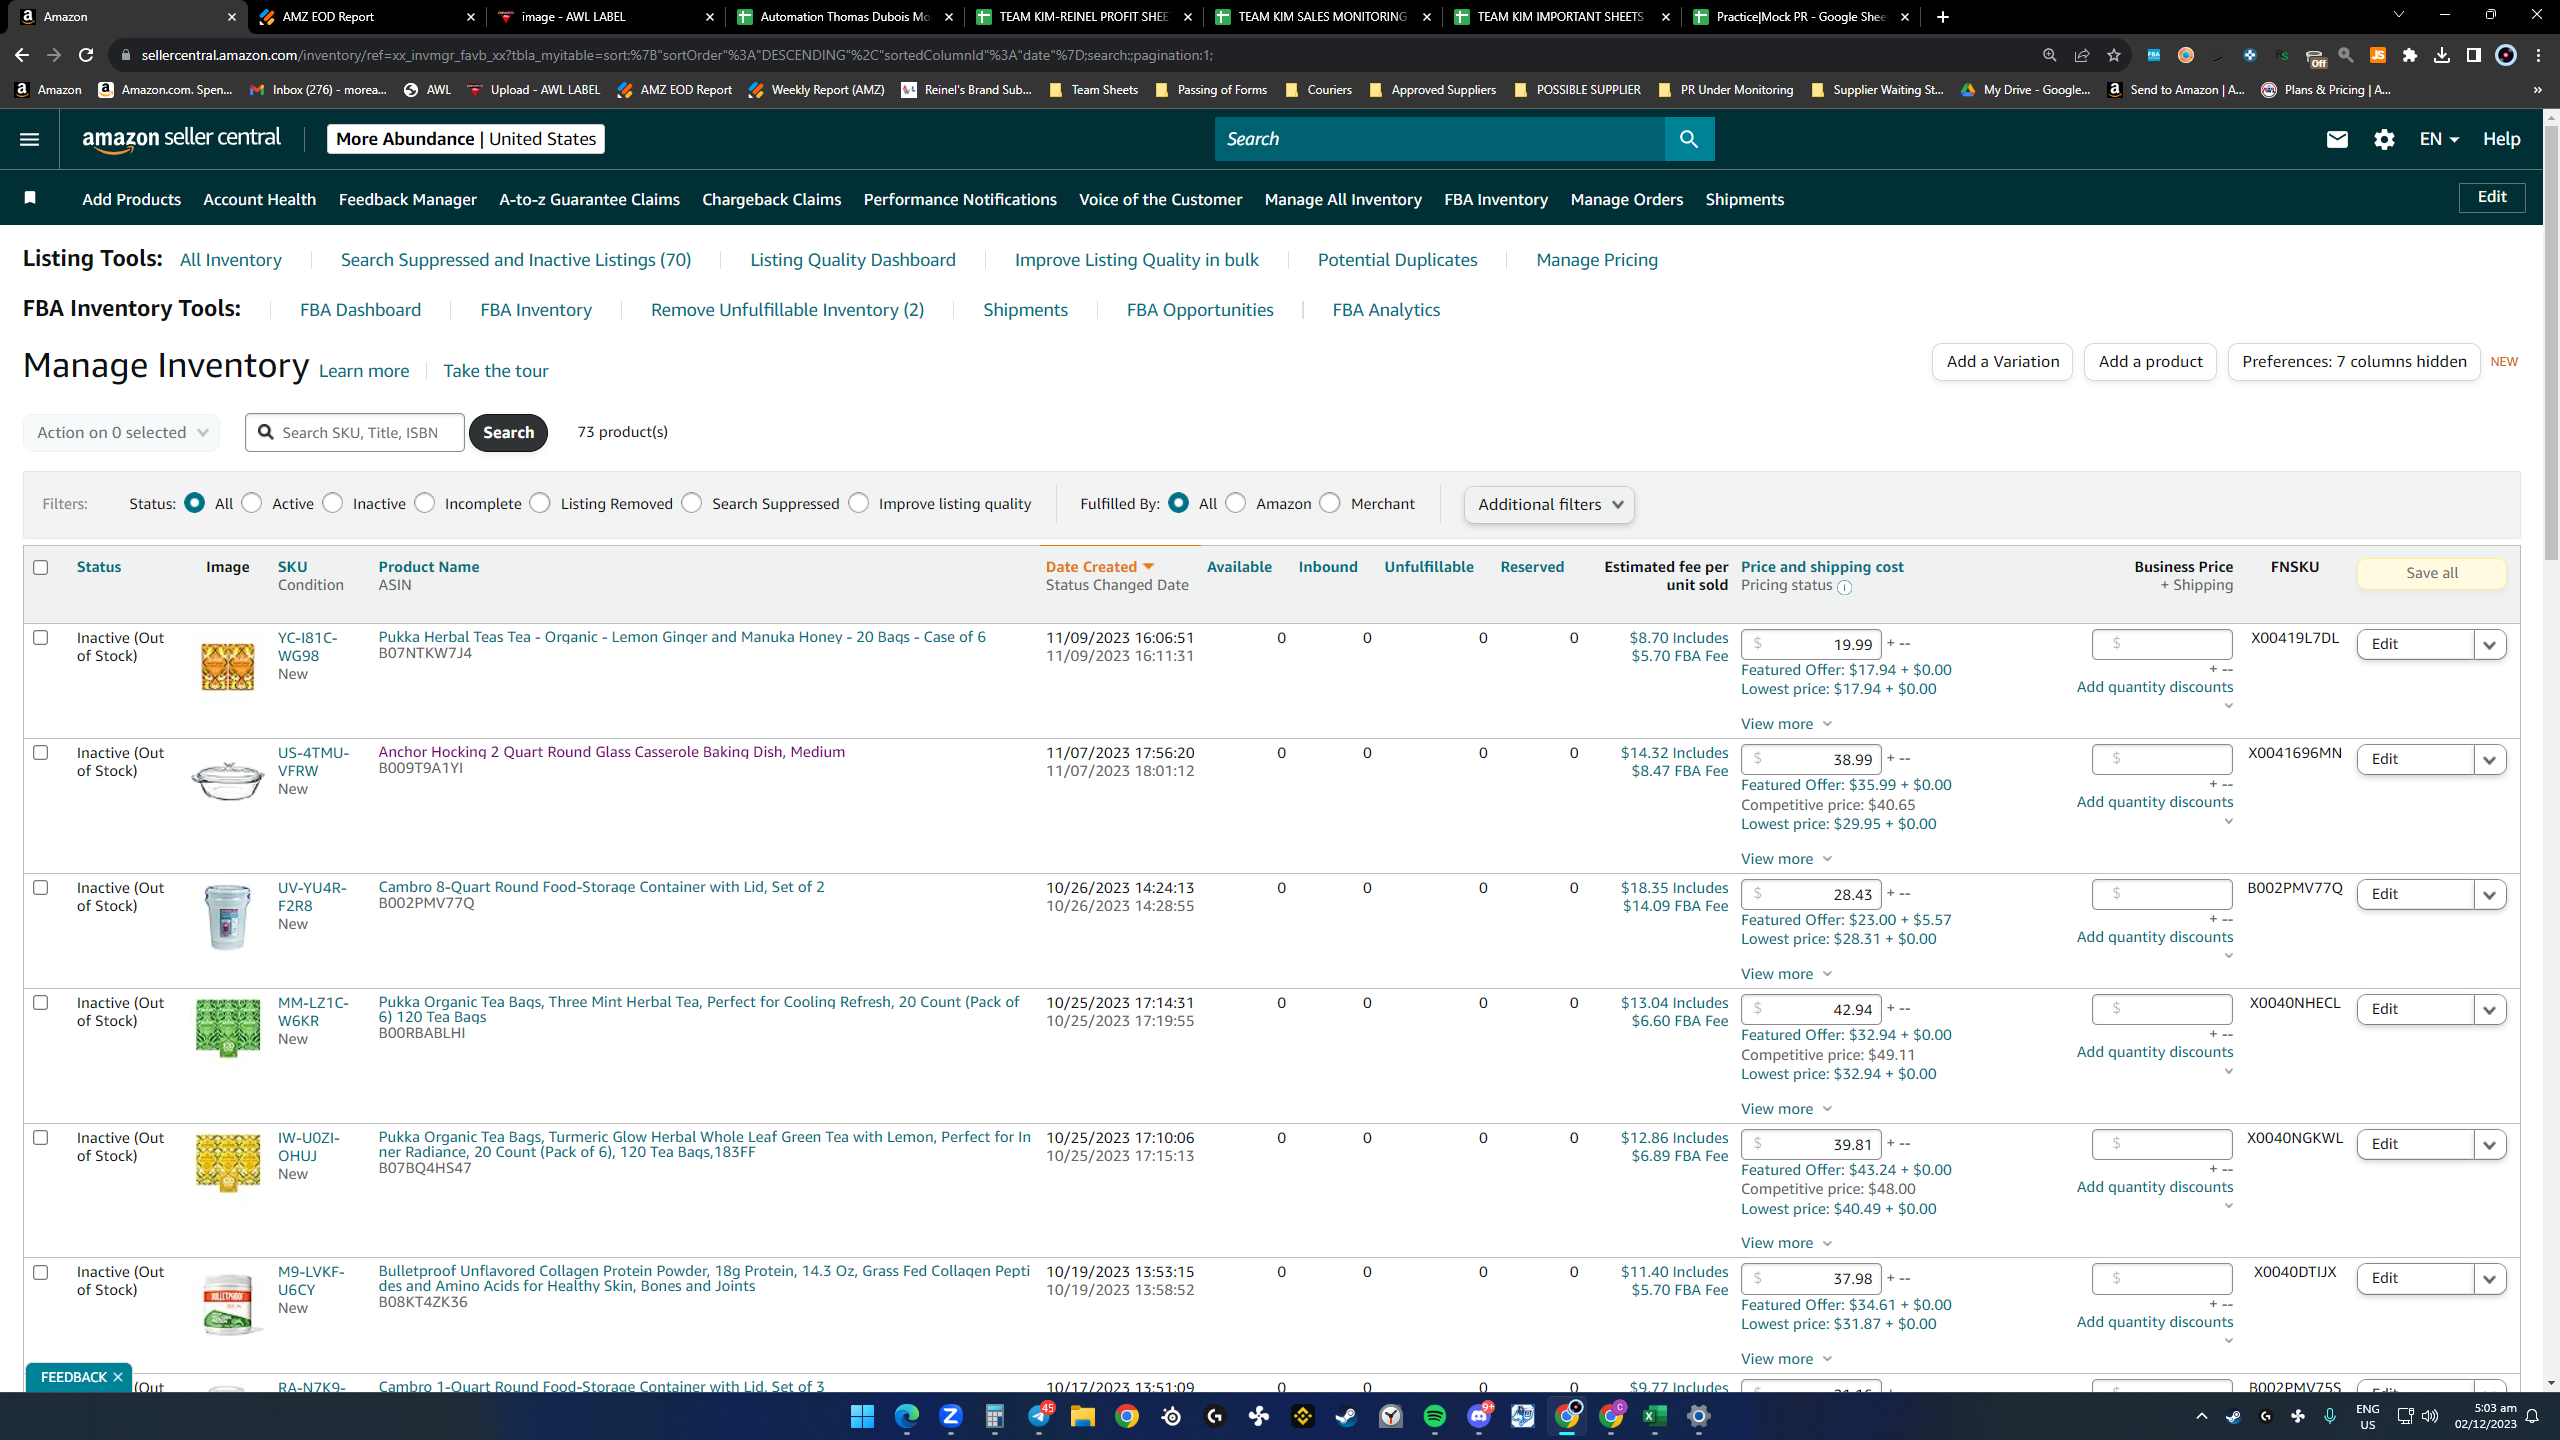Bookmark this page with the star icon
This screenshot has width=2560, height=1440.
point(2113,55)
